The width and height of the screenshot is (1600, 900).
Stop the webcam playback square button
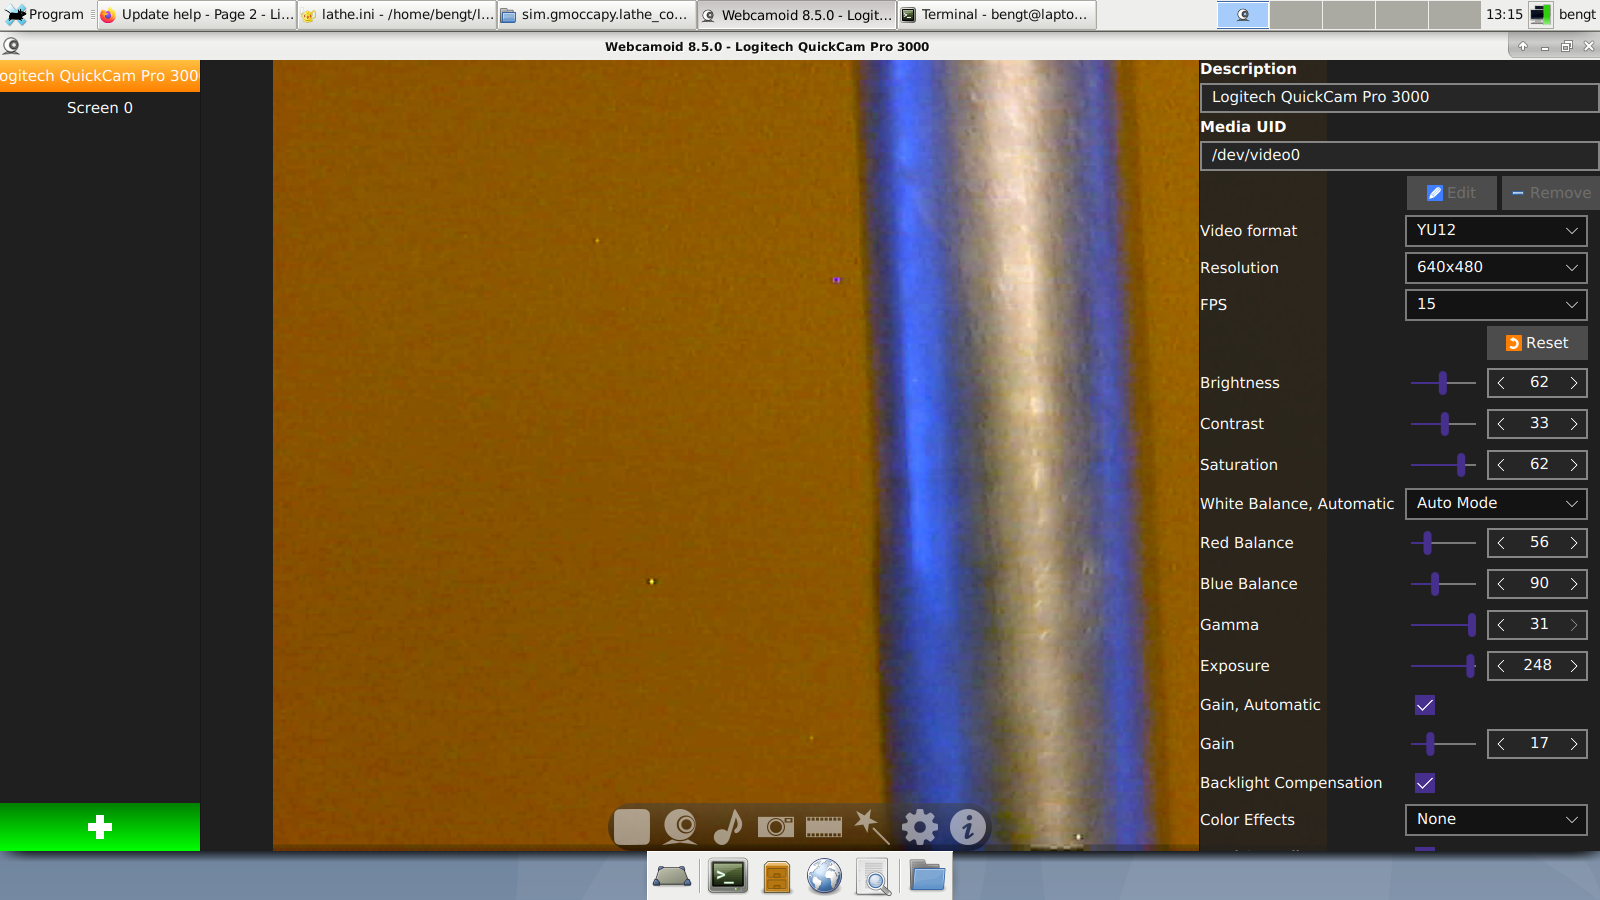tap(632, 827)
